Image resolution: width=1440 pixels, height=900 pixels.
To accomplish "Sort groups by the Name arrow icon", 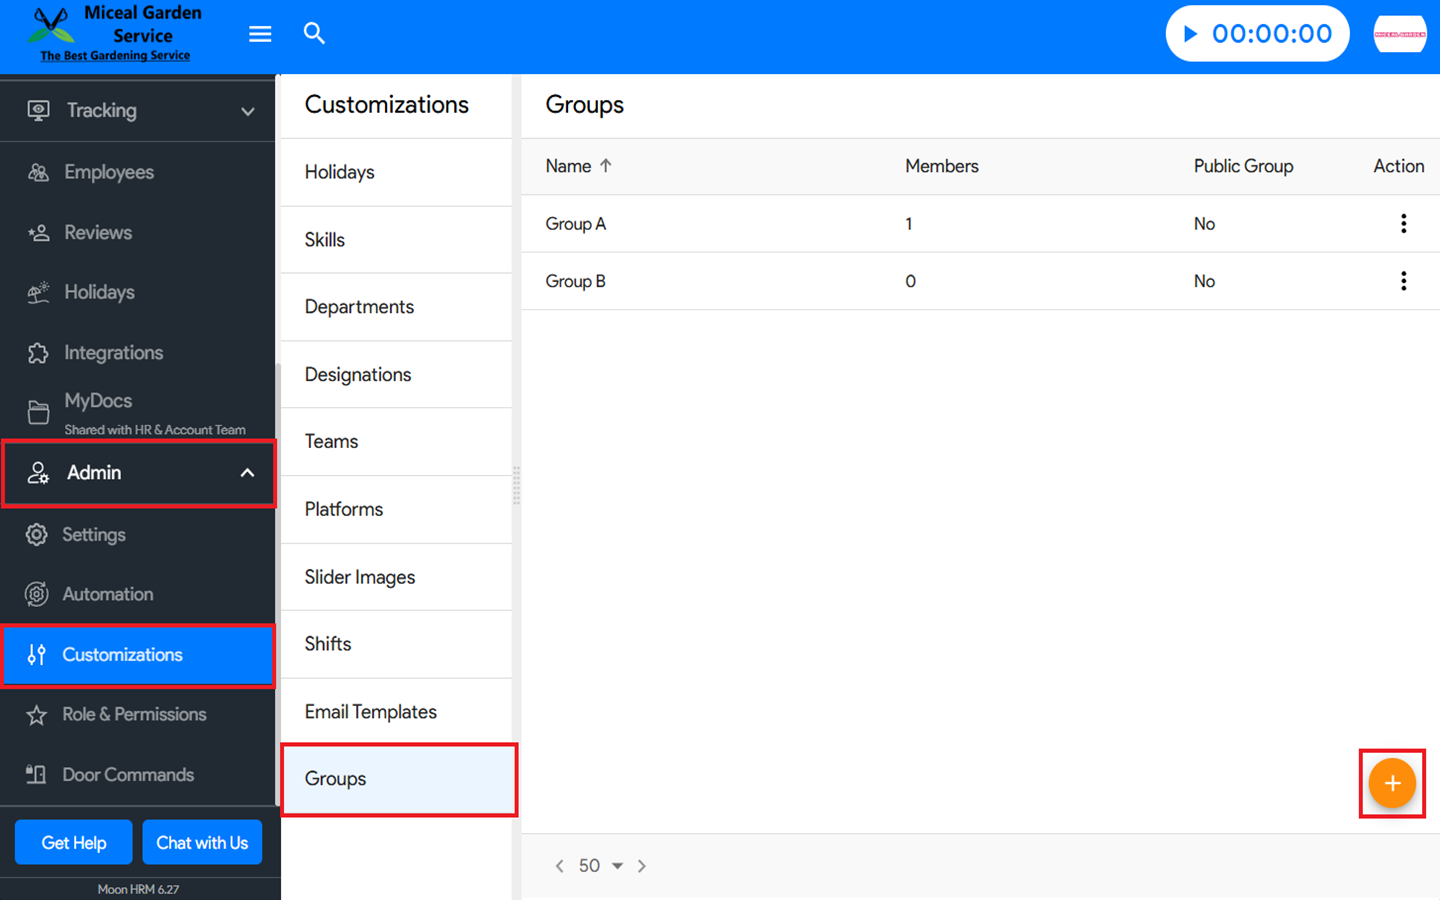I will [606, 166].
